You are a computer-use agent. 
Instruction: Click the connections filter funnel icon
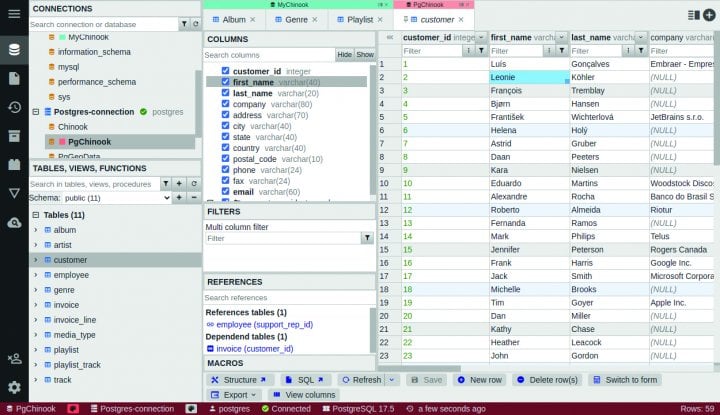click(184, 24)
